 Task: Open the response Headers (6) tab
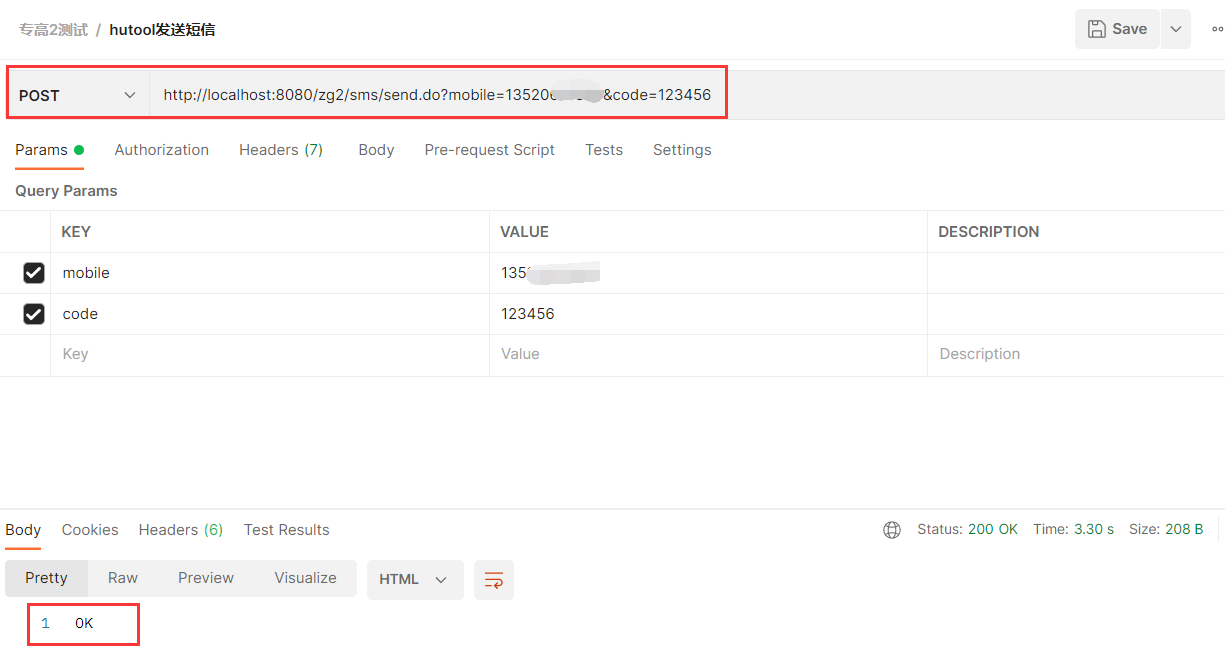[181, 530]
